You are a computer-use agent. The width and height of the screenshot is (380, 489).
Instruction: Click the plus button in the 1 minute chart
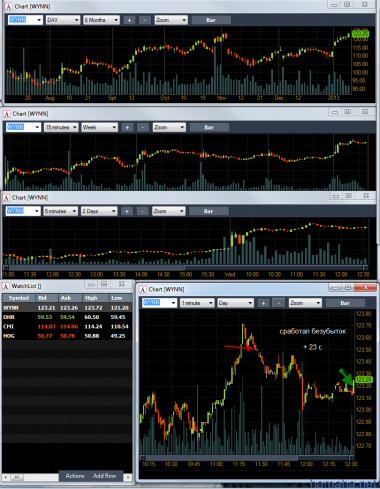tap(263, 303)
